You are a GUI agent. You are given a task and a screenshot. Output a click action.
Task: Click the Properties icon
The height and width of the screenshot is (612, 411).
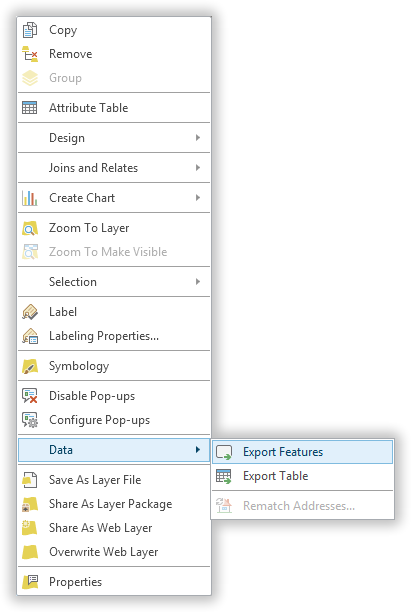30,582
